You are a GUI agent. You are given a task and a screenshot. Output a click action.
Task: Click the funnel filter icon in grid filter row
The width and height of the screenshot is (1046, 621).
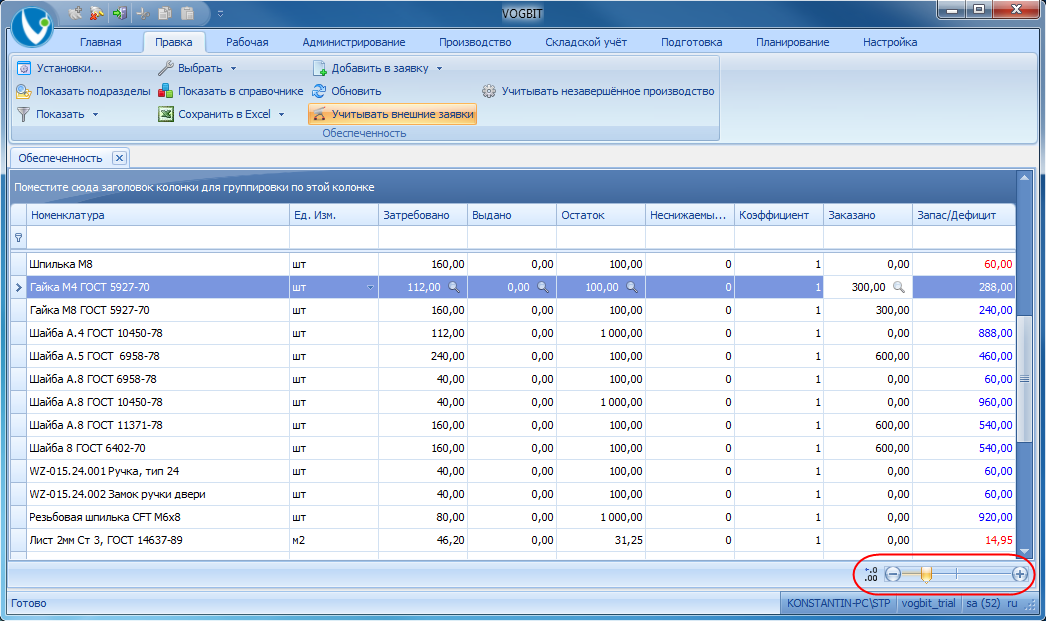(x=18, y=237)
